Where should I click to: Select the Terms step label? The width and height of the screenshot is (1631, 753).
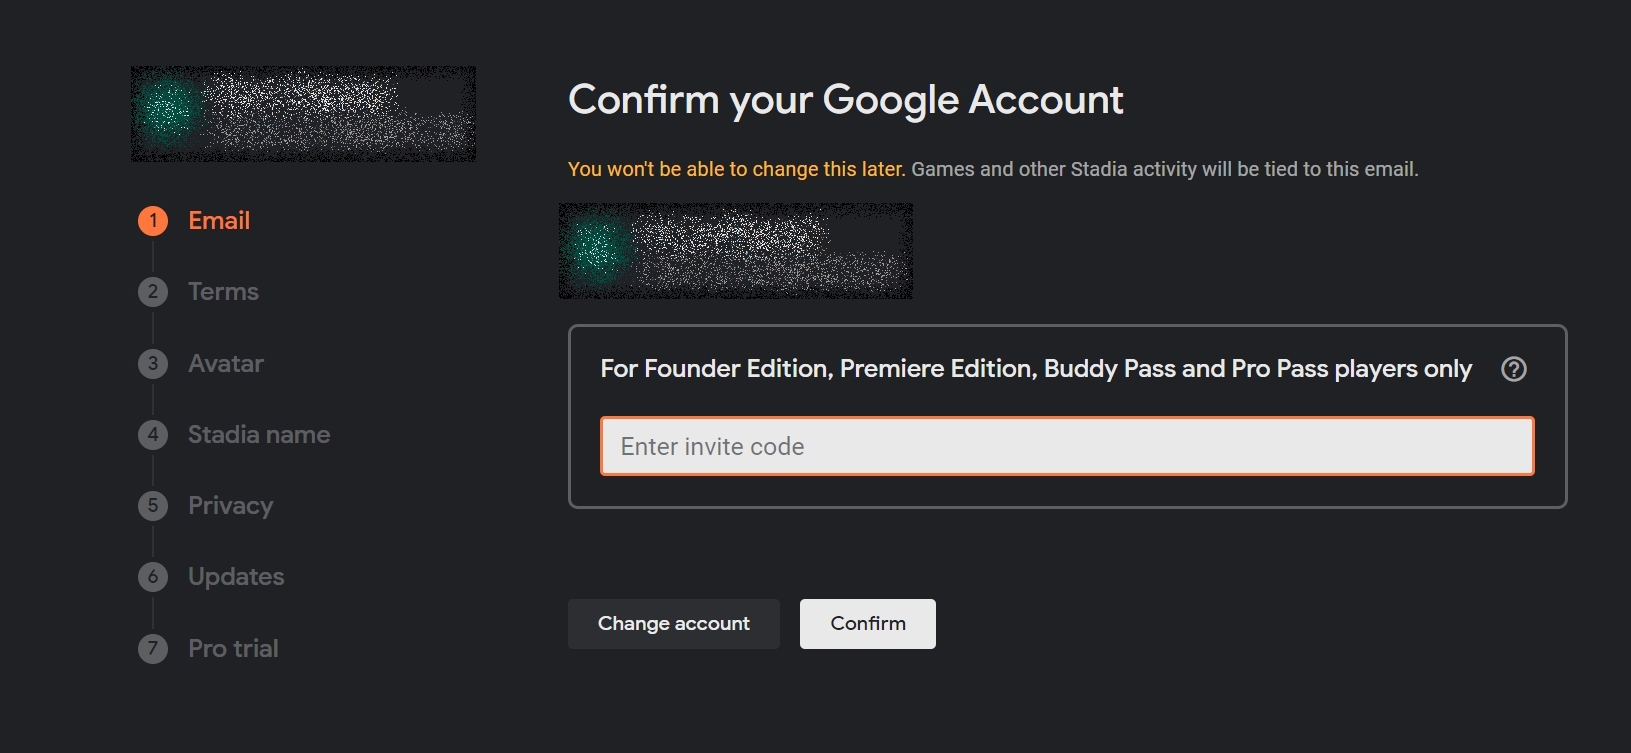(223, 292)
